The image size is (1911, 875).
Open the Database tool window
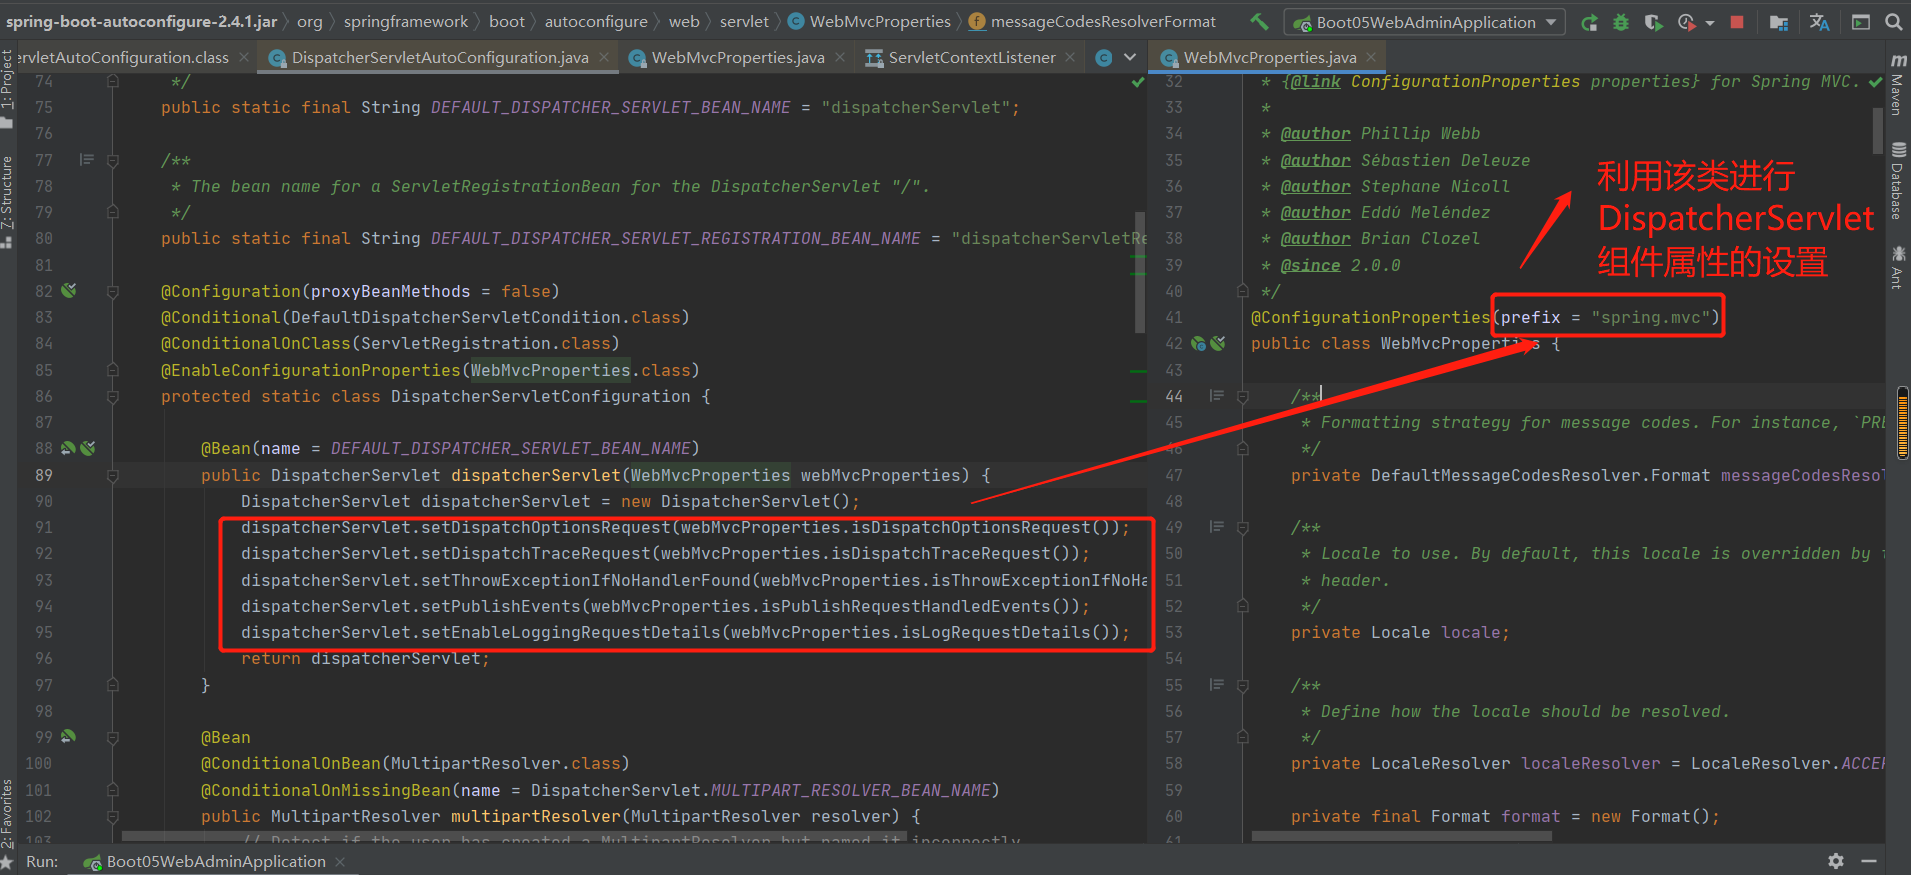tap(1898, 181)
